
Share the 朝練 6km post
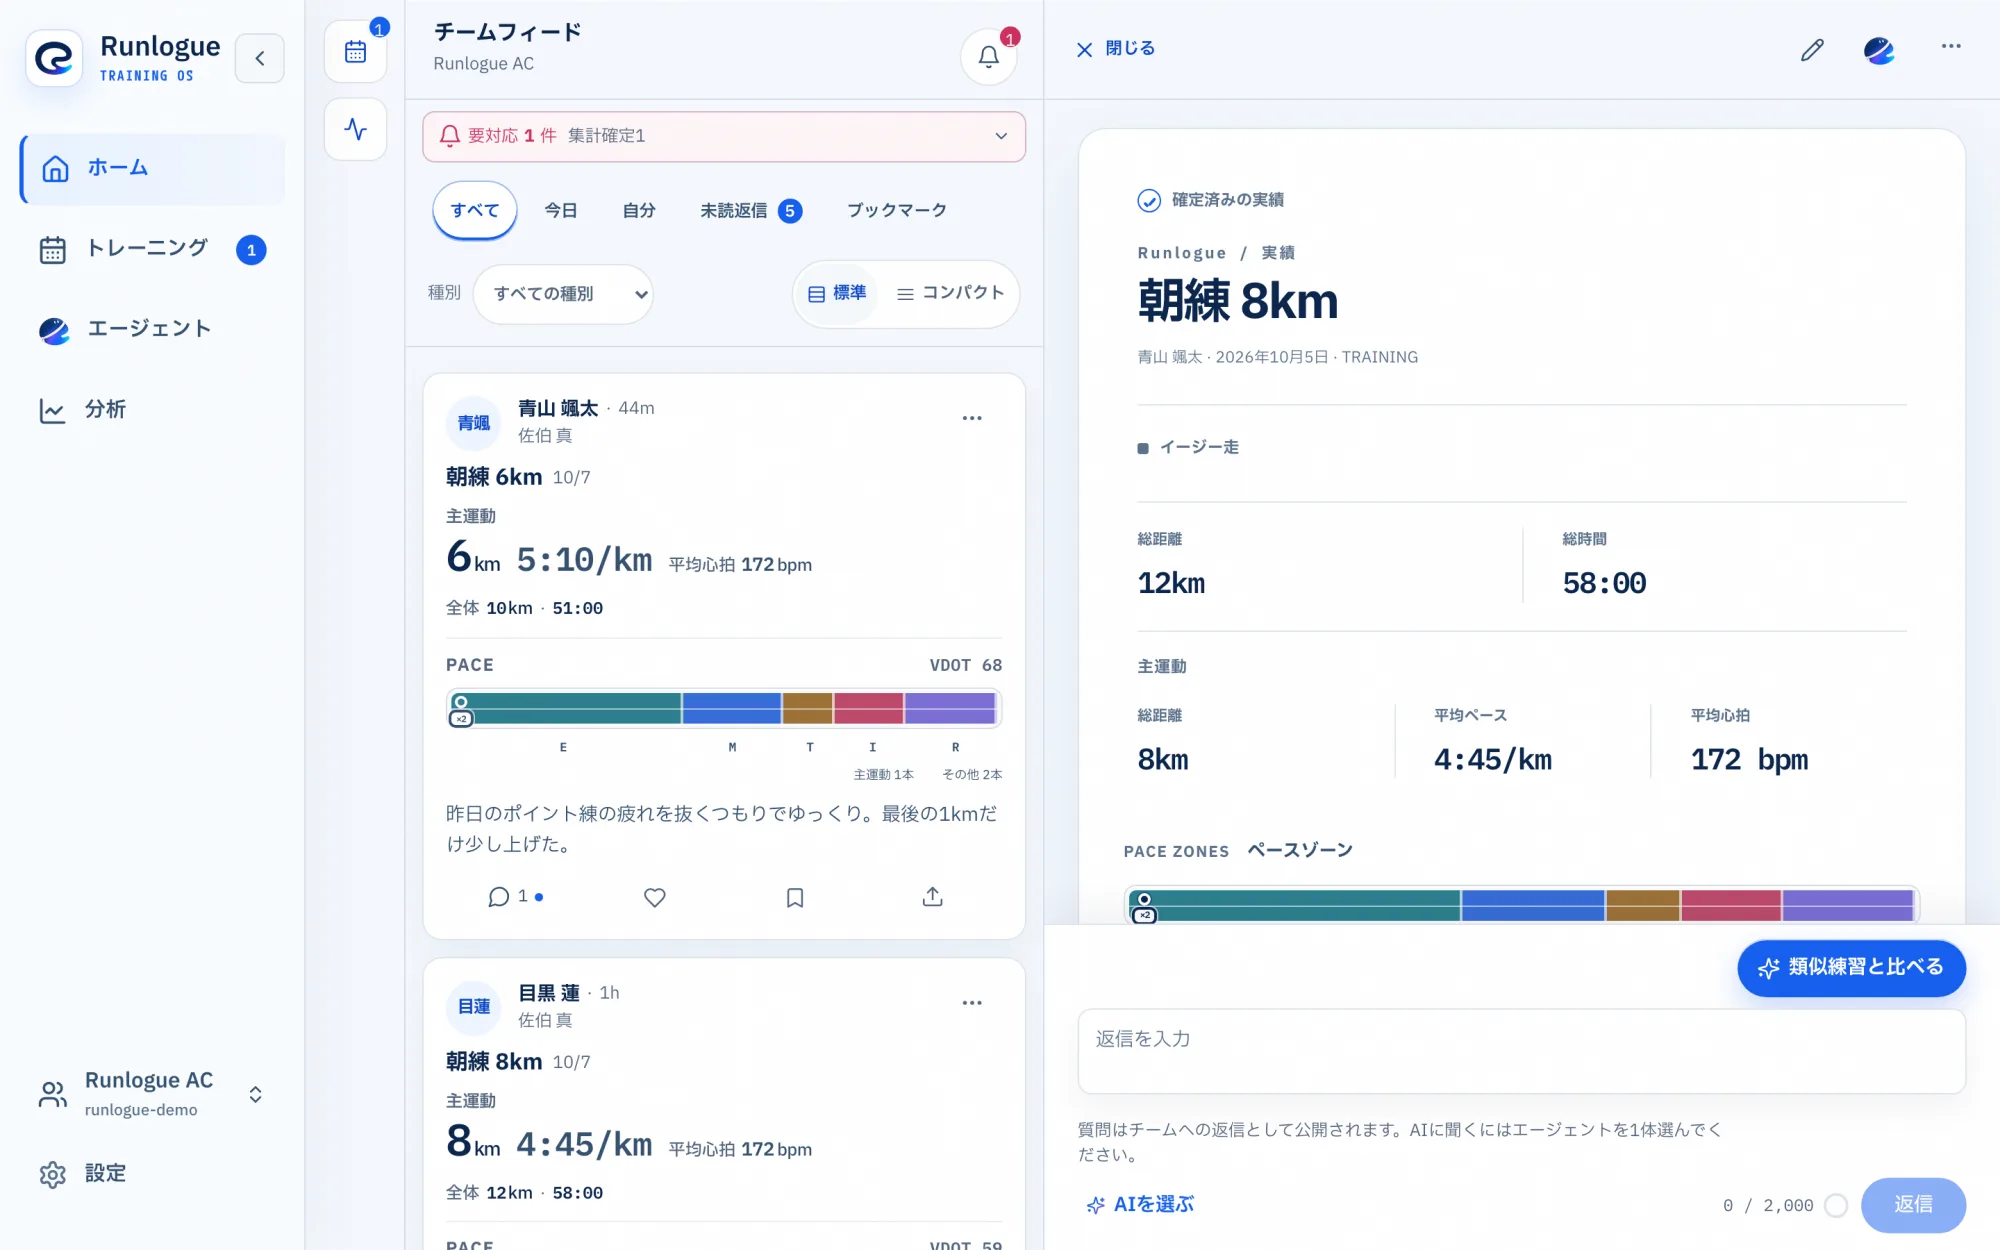point(932,897)
